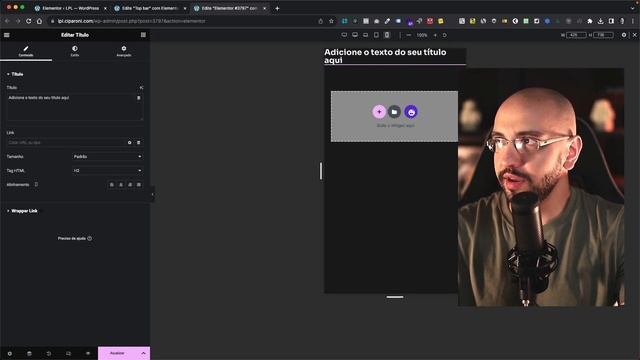Increase preview zoom with plus button

click(435, 35)
